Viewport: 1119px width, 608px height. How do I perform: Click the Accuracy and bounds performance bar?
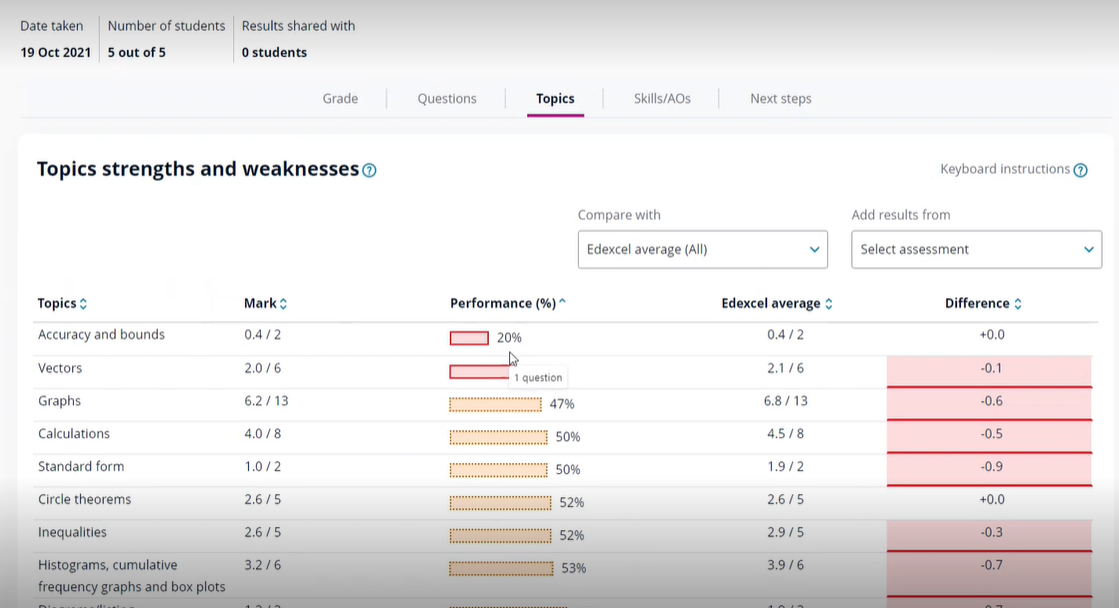click(469, 338)
